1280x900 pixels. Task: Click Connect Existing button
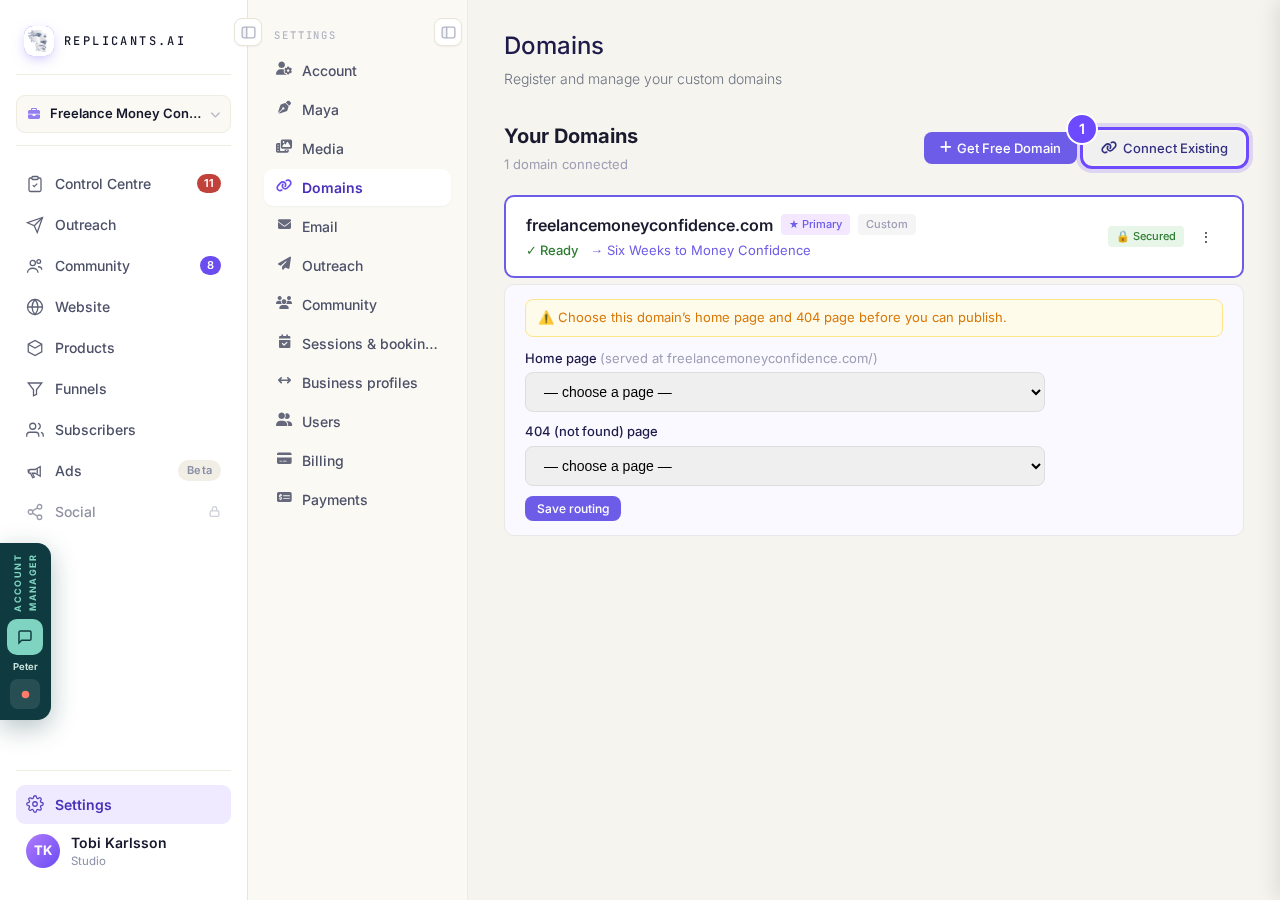click(x=1165, y=148)
